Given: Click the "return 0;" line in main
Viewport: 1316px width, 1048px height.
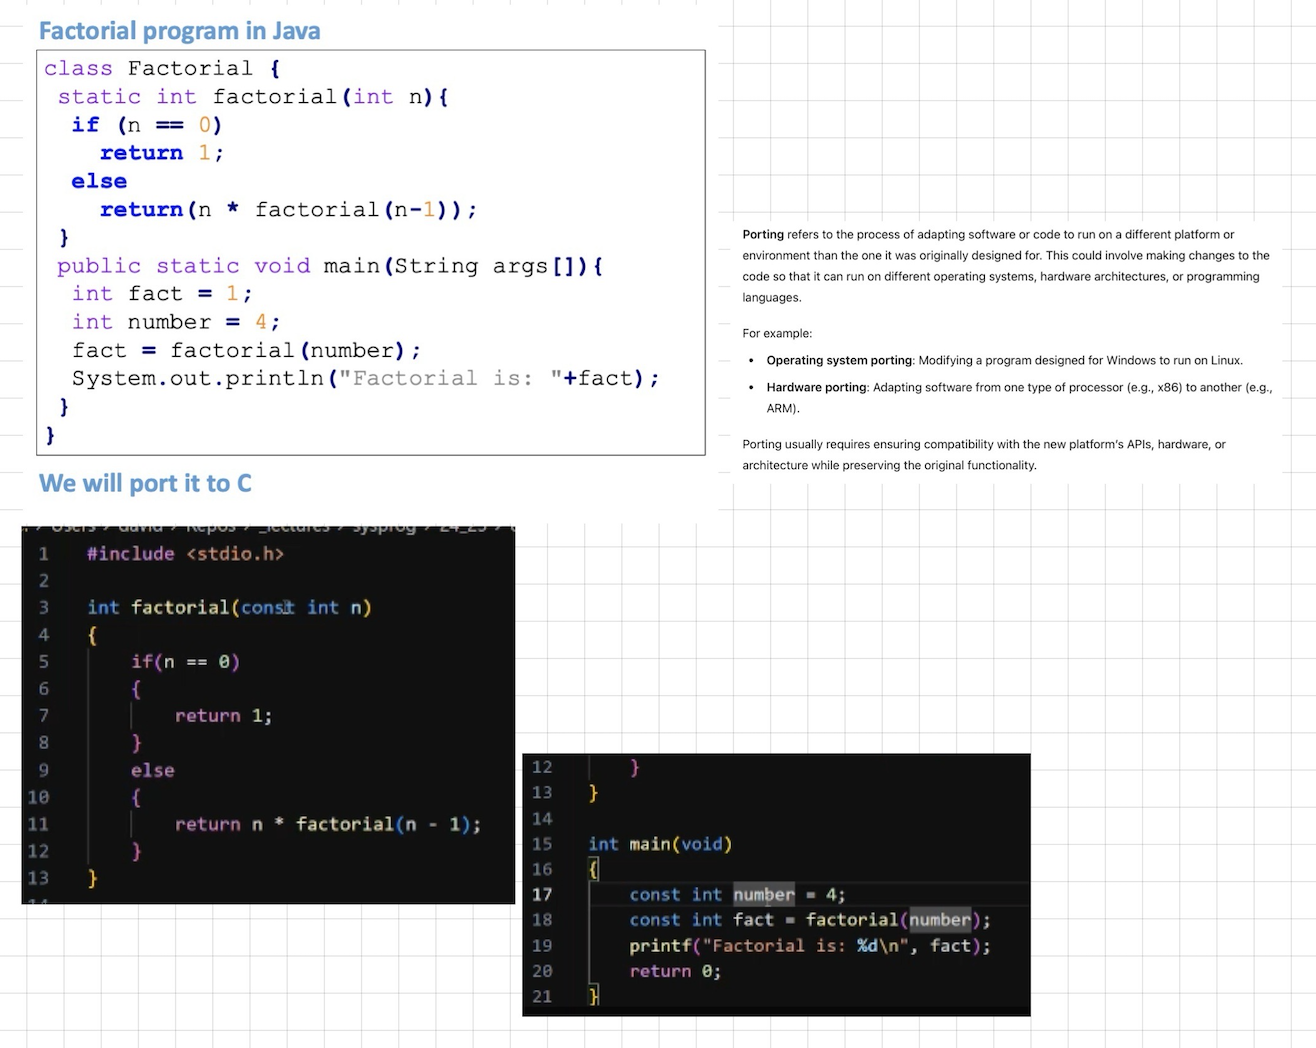Looking at the screenshot, I should point(675,971).
